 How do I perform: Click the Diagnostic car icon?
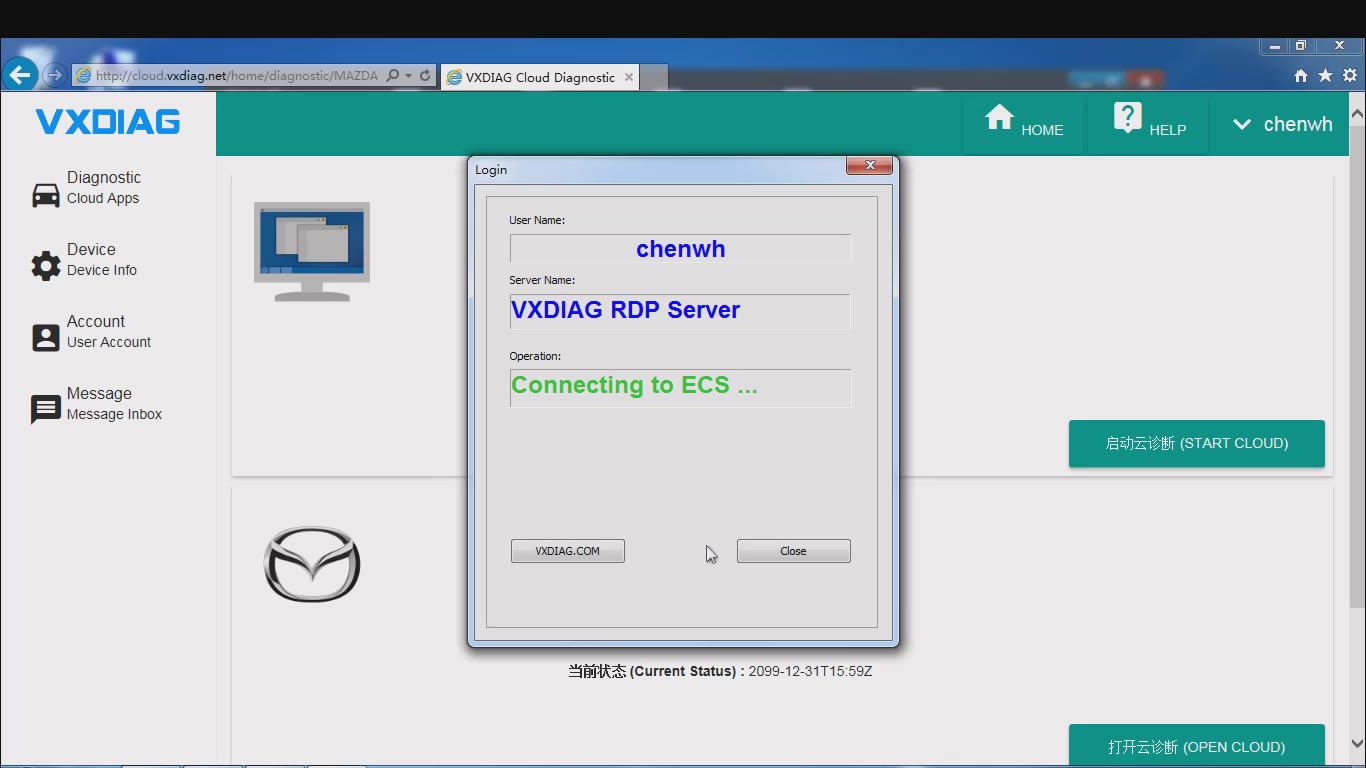(46, 194)
